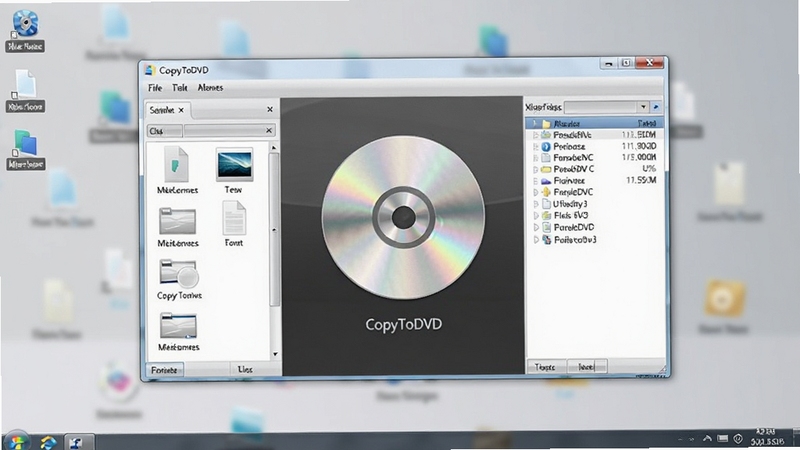Click the Tiepte button in the right panel
Viewport: 800px width, 450px height.
546,367
